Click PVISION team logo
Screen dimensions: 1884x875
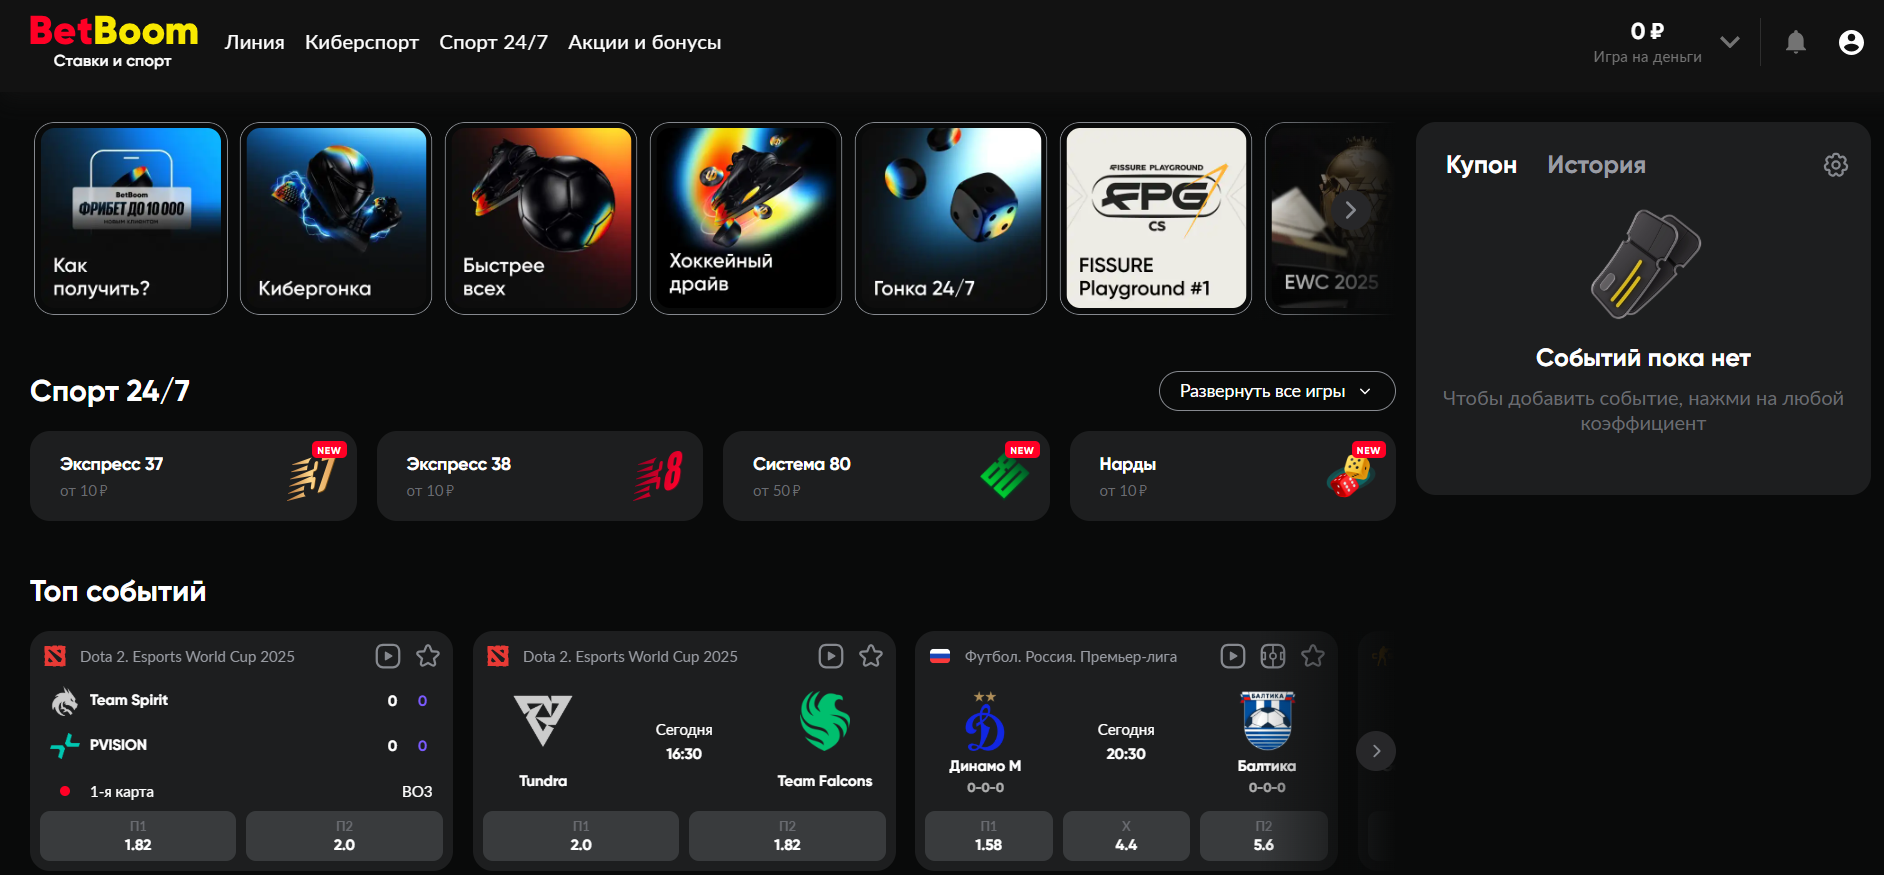point(65,745)
